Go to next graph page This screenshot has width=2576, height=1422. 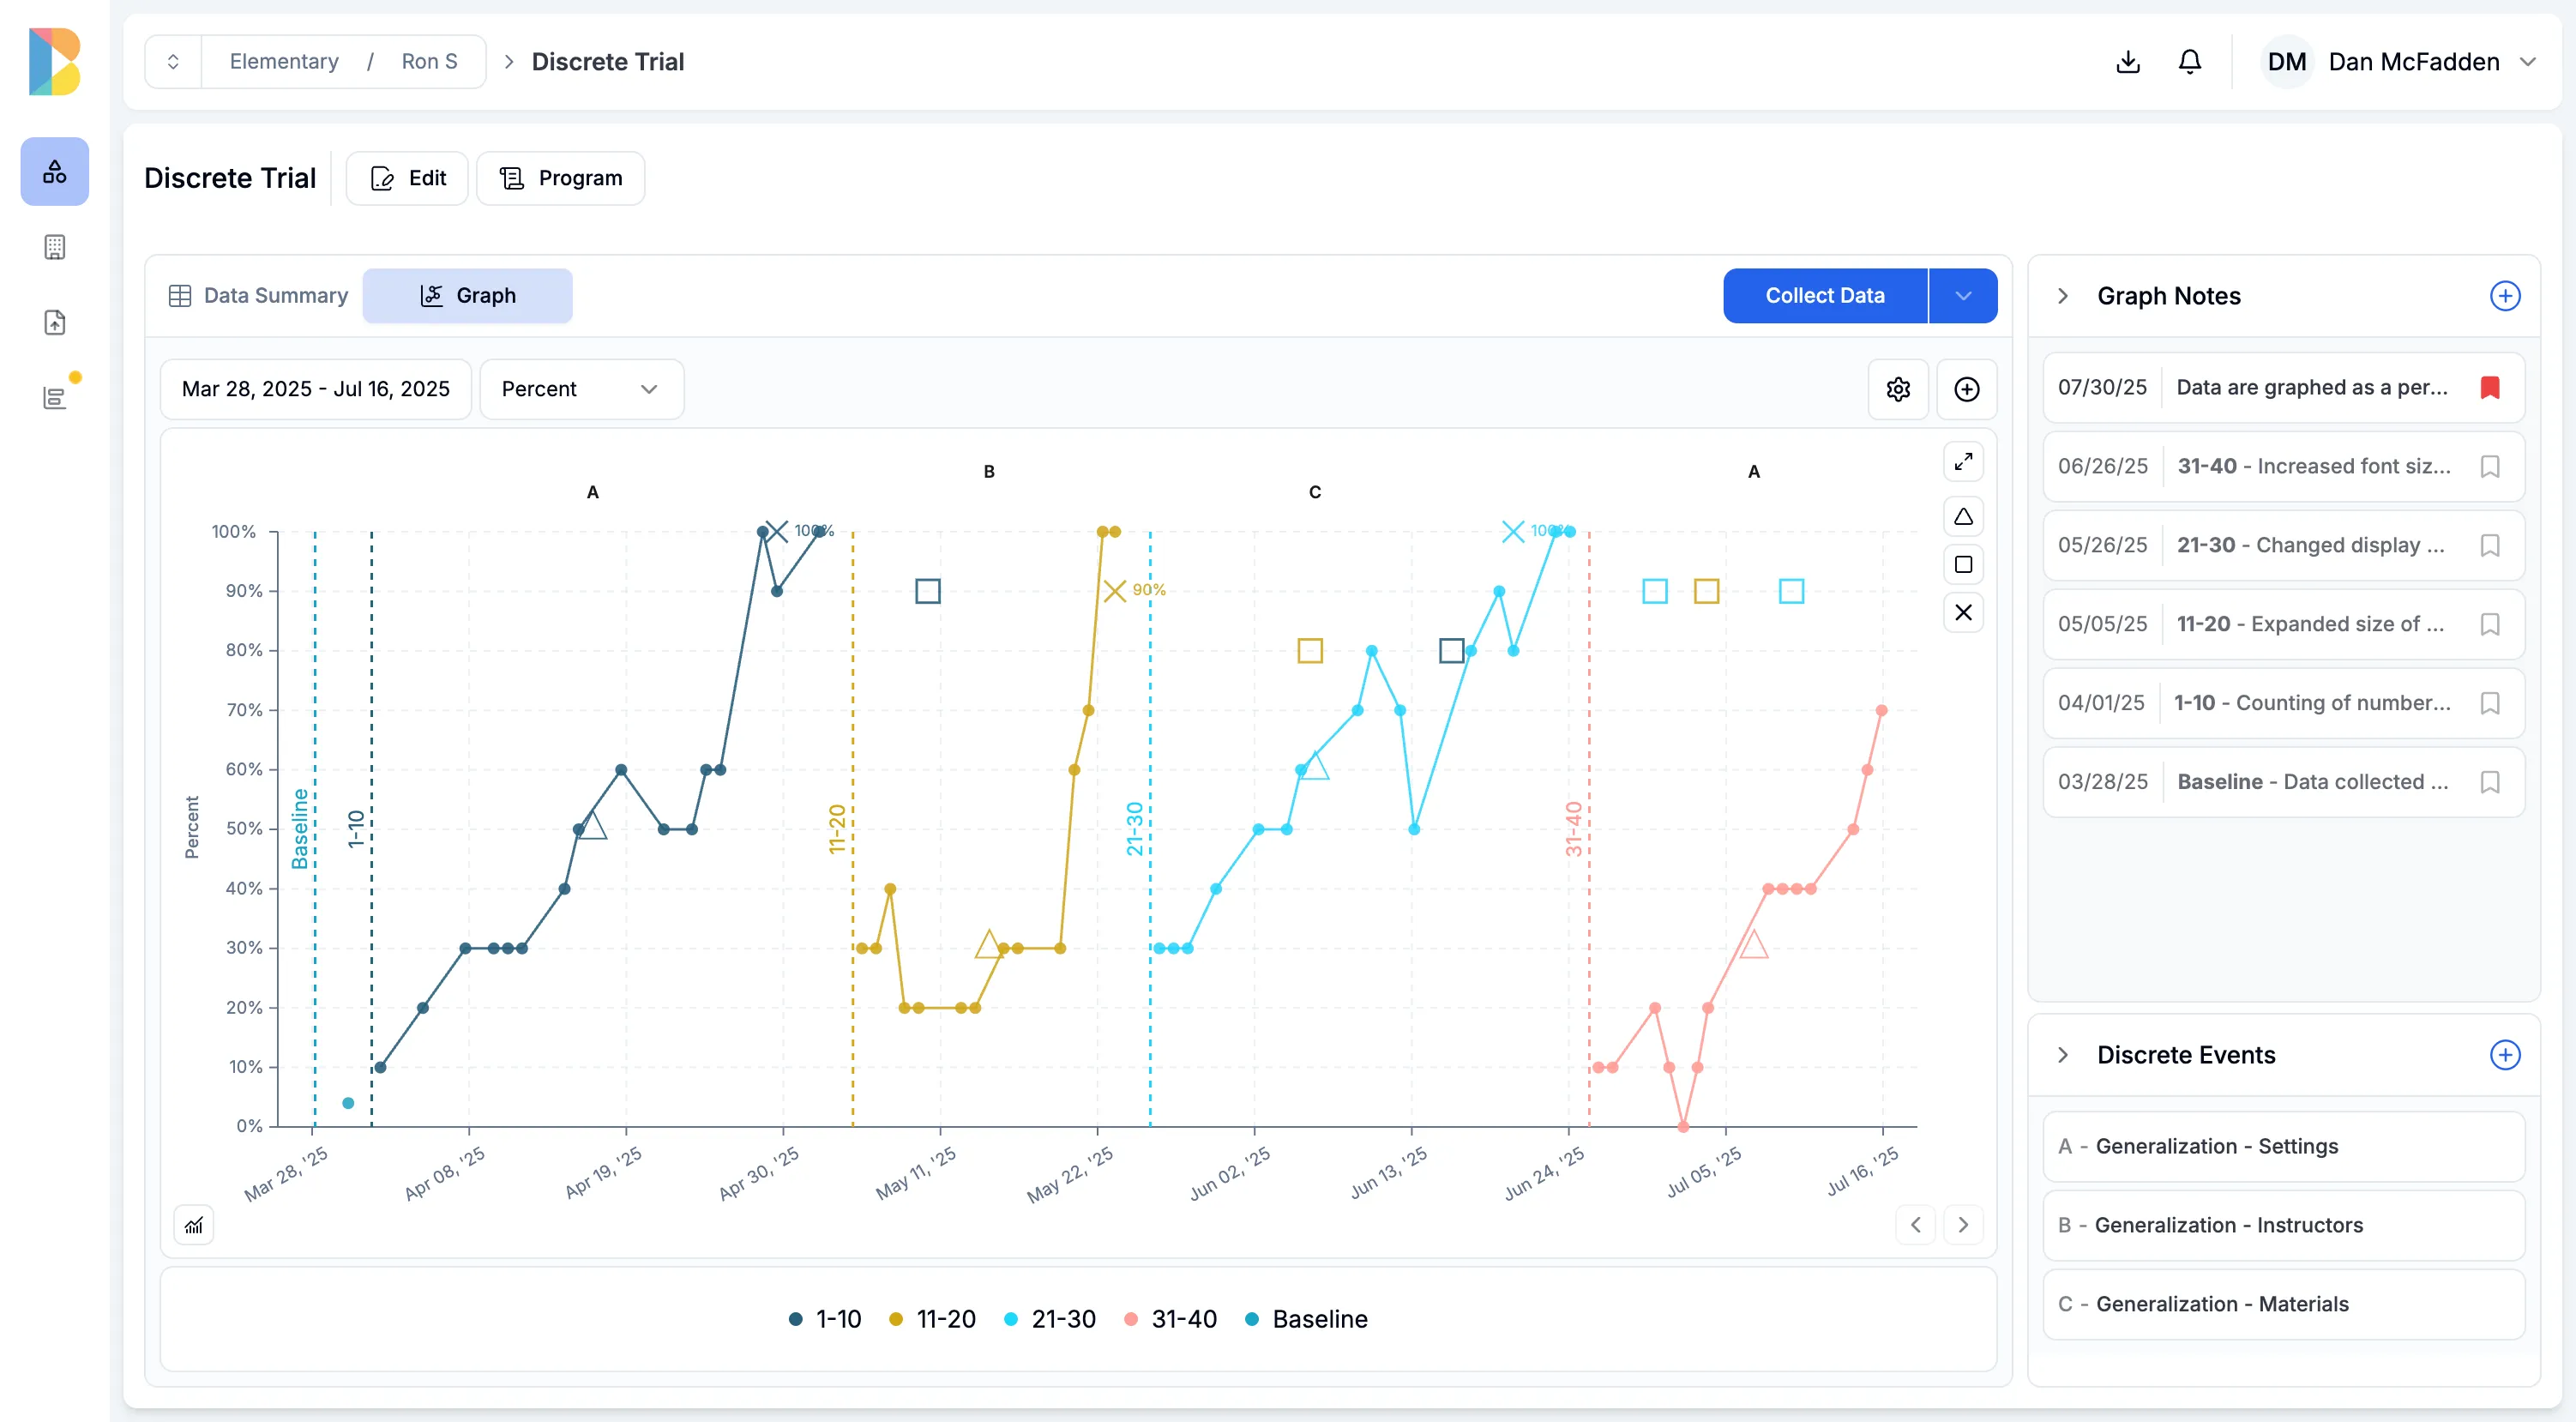pos(1964,1225)
